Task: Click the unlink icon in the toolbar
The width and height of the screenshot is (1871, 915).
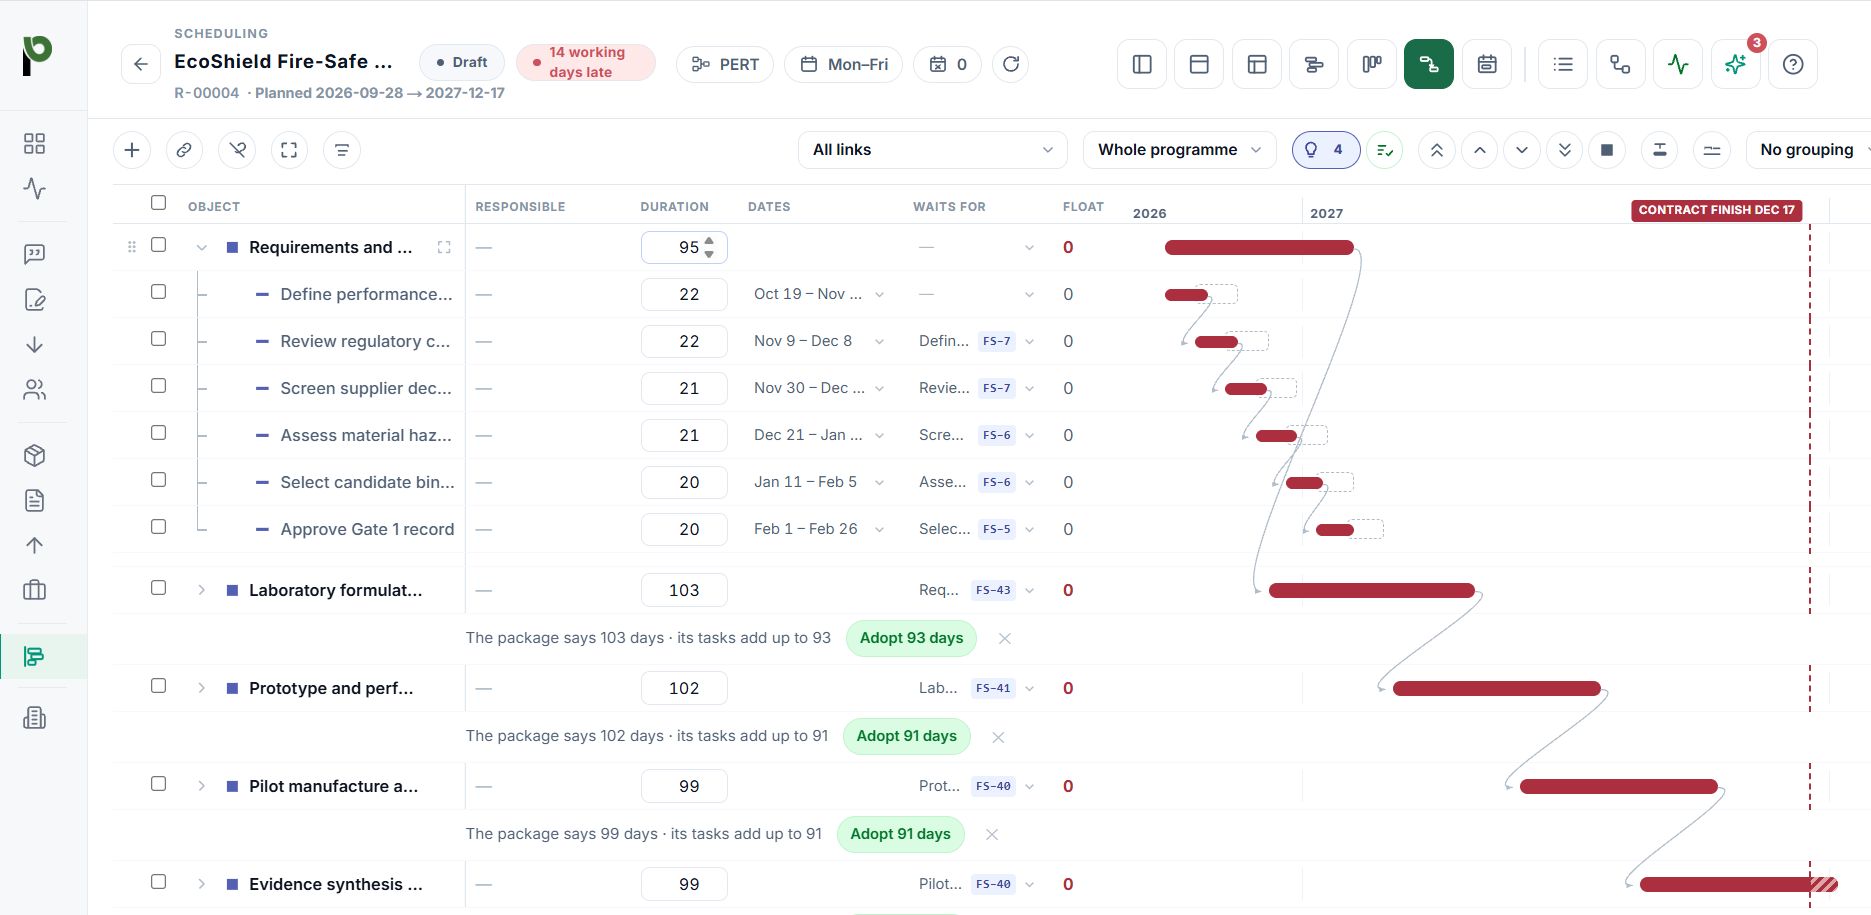Action: pos(237,150)
